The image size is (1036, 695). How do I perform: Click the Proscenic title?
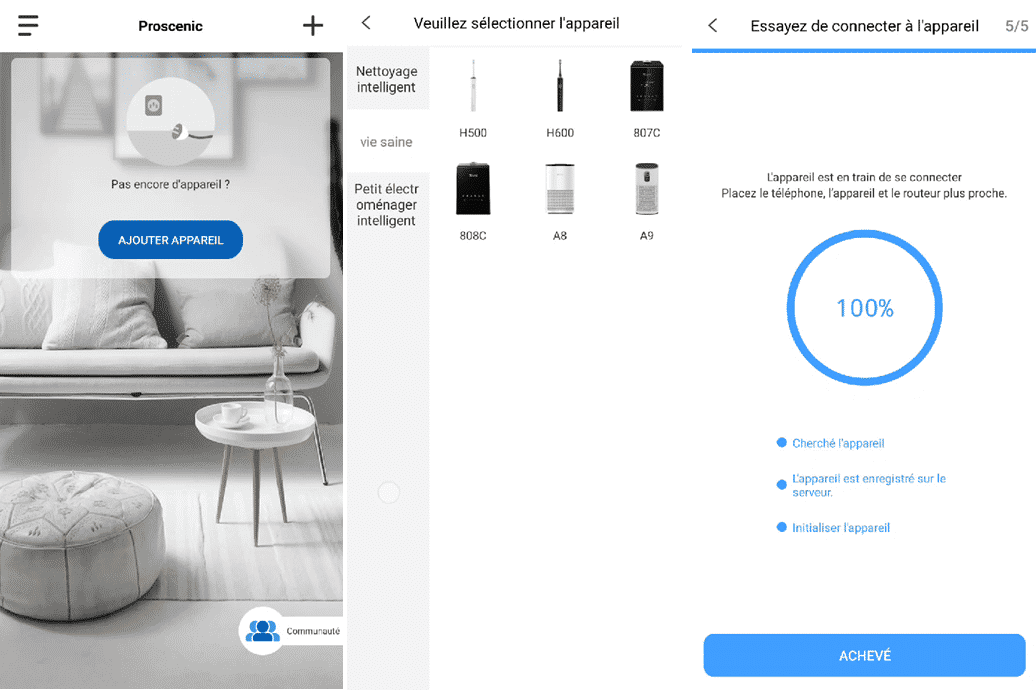[170, 26]
